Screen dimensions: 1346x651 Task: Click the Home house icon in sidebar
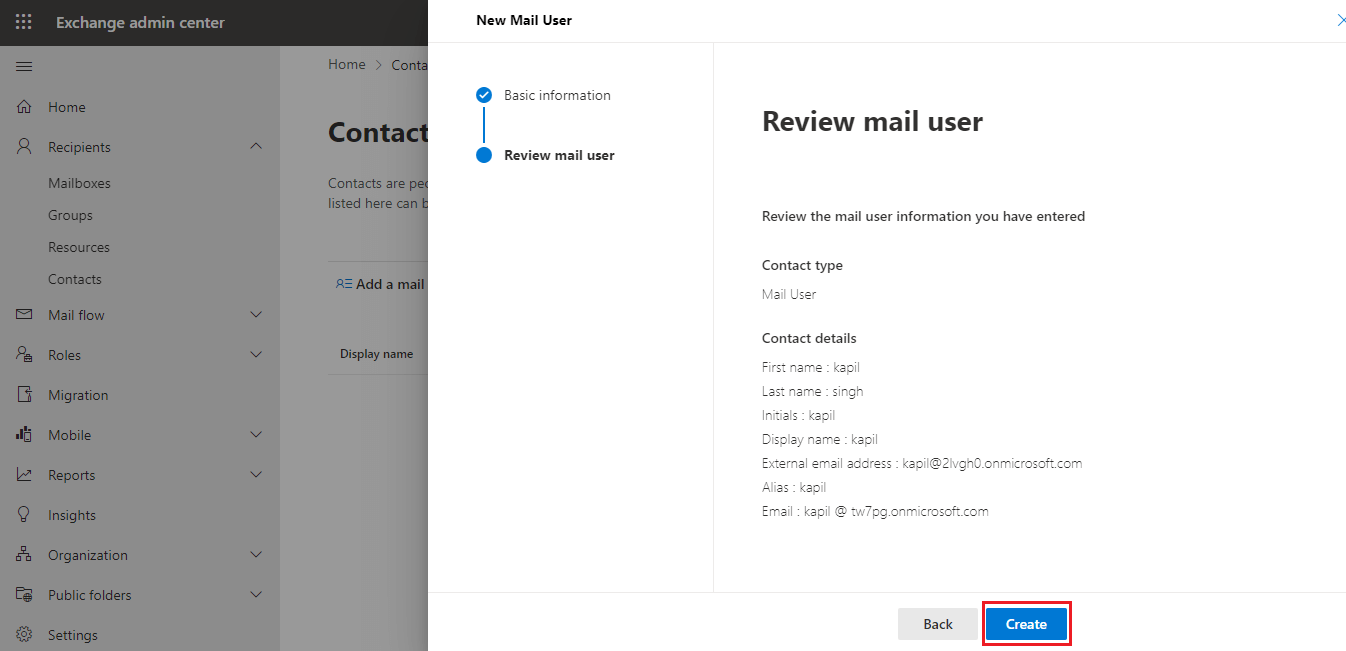[x=25, y=107]
